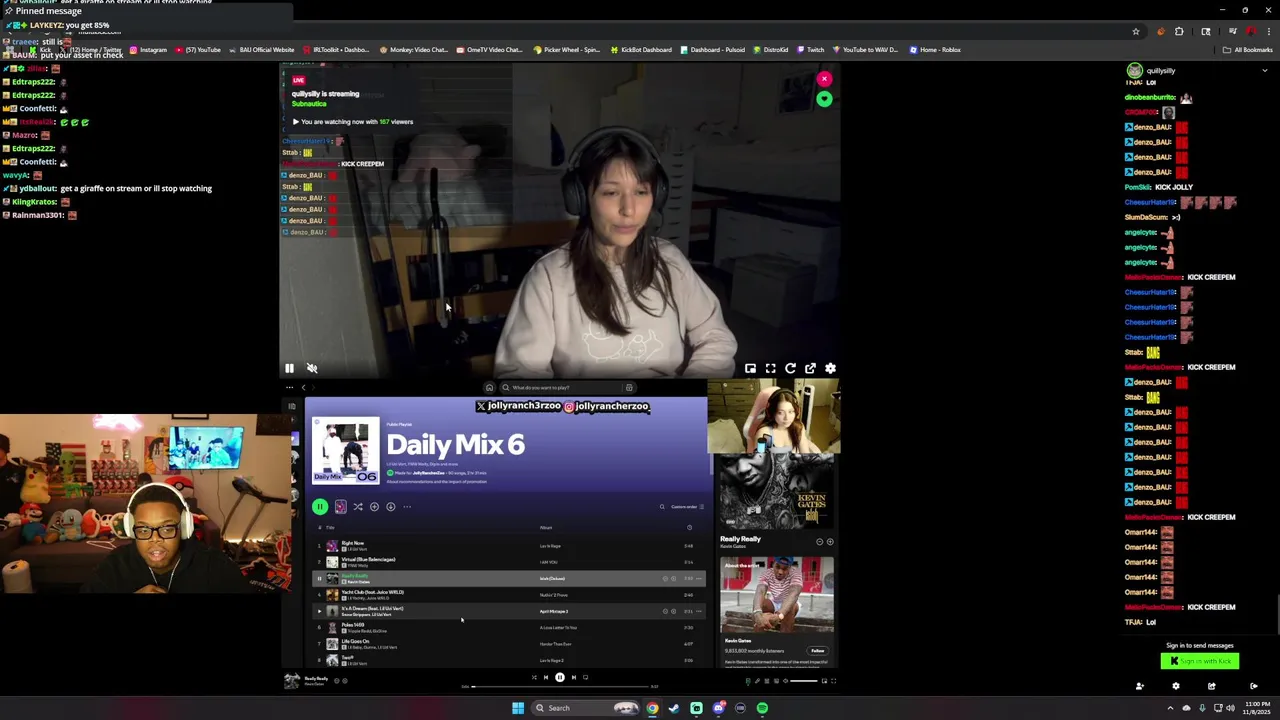Image resolution: width=1280 pixels, height=720 pixels.
Task: Search within the Daily Mix 6 playlist
Action: [x=661, y=507]
